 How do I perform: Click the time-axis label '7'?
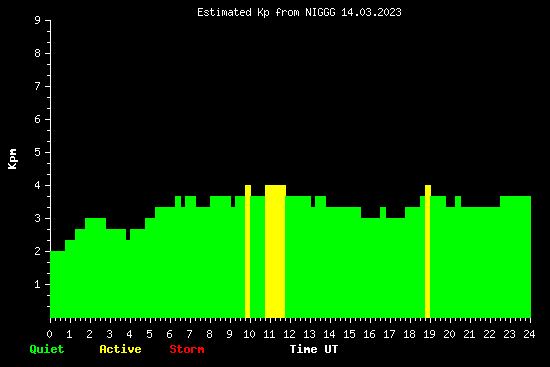(189, 334)
